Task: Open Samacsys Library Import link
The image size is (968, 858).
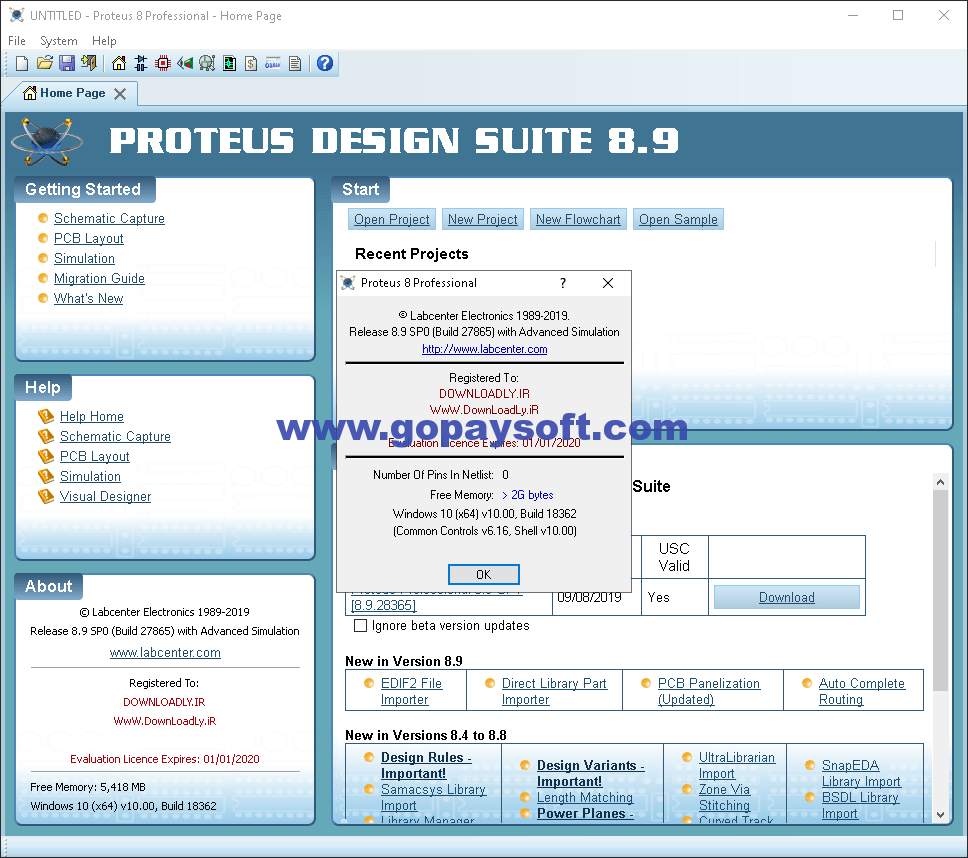Action: (433, 798)
